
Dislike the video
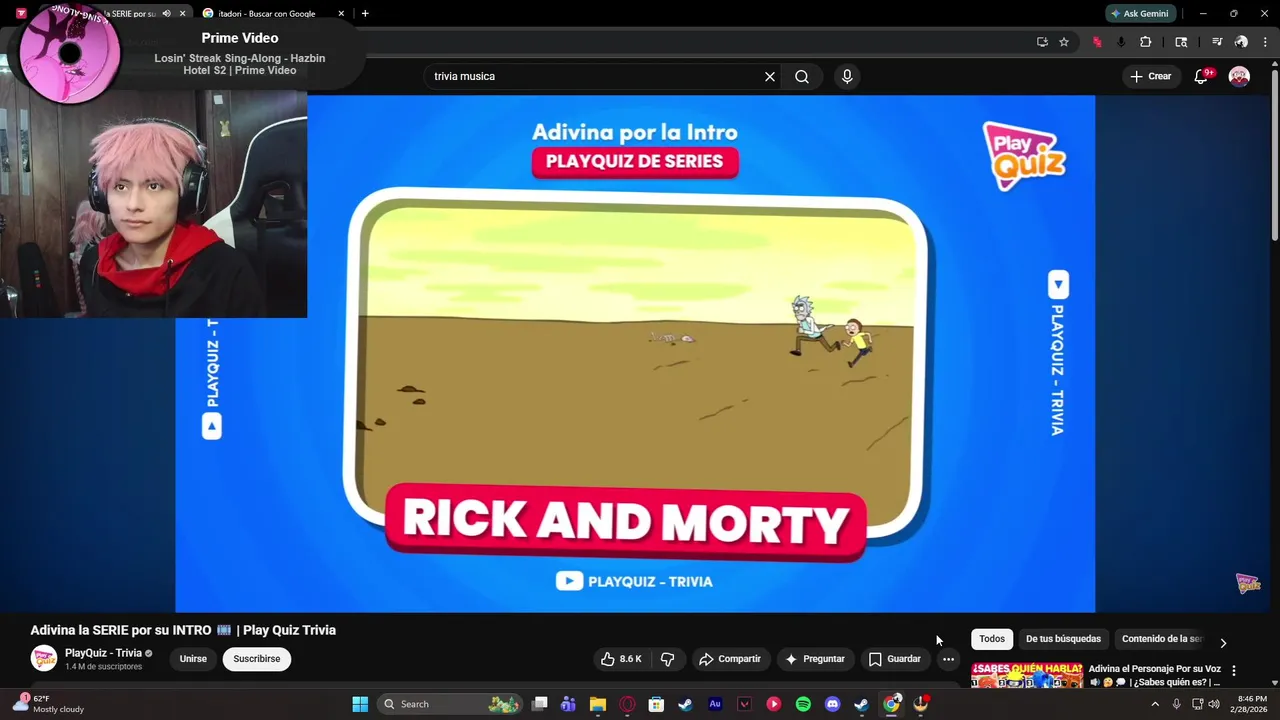667,659
